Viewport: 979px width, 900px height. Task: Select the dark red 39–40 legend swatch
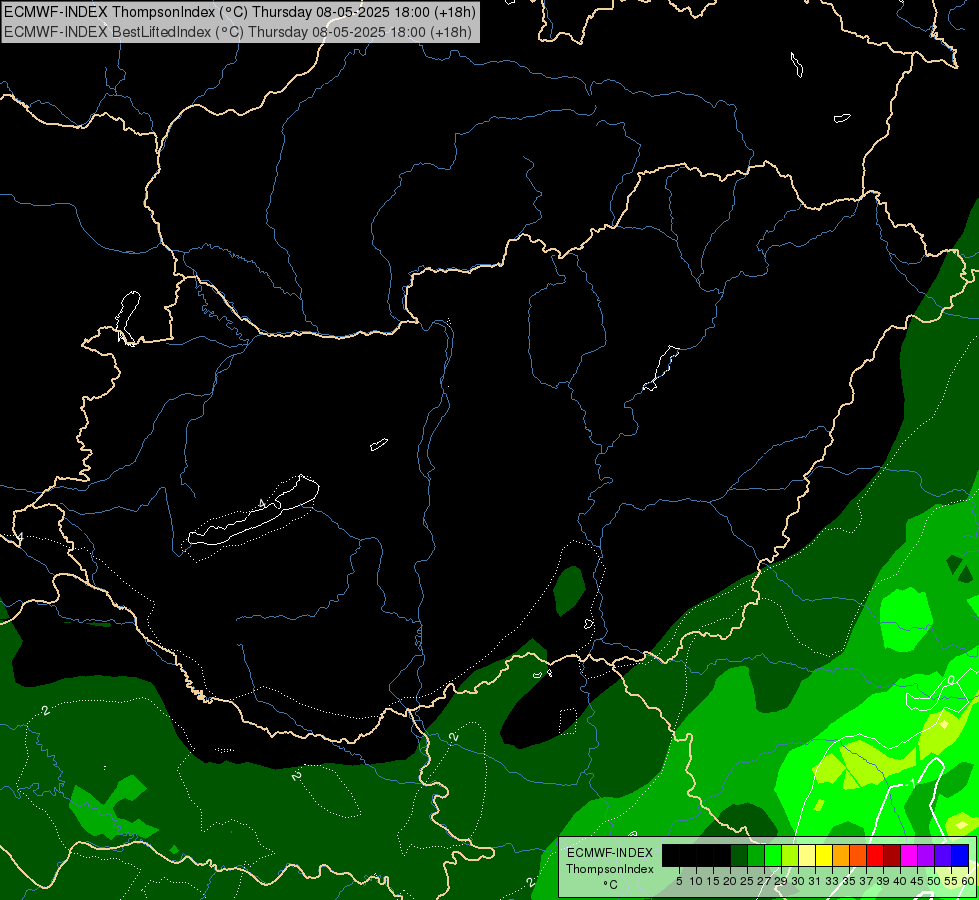point(892,855)
